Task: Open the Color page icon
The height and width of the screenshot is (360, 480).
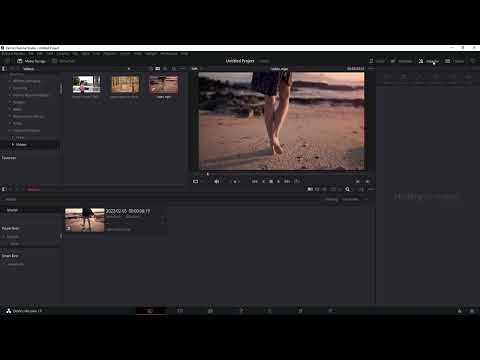Action: 270,311
